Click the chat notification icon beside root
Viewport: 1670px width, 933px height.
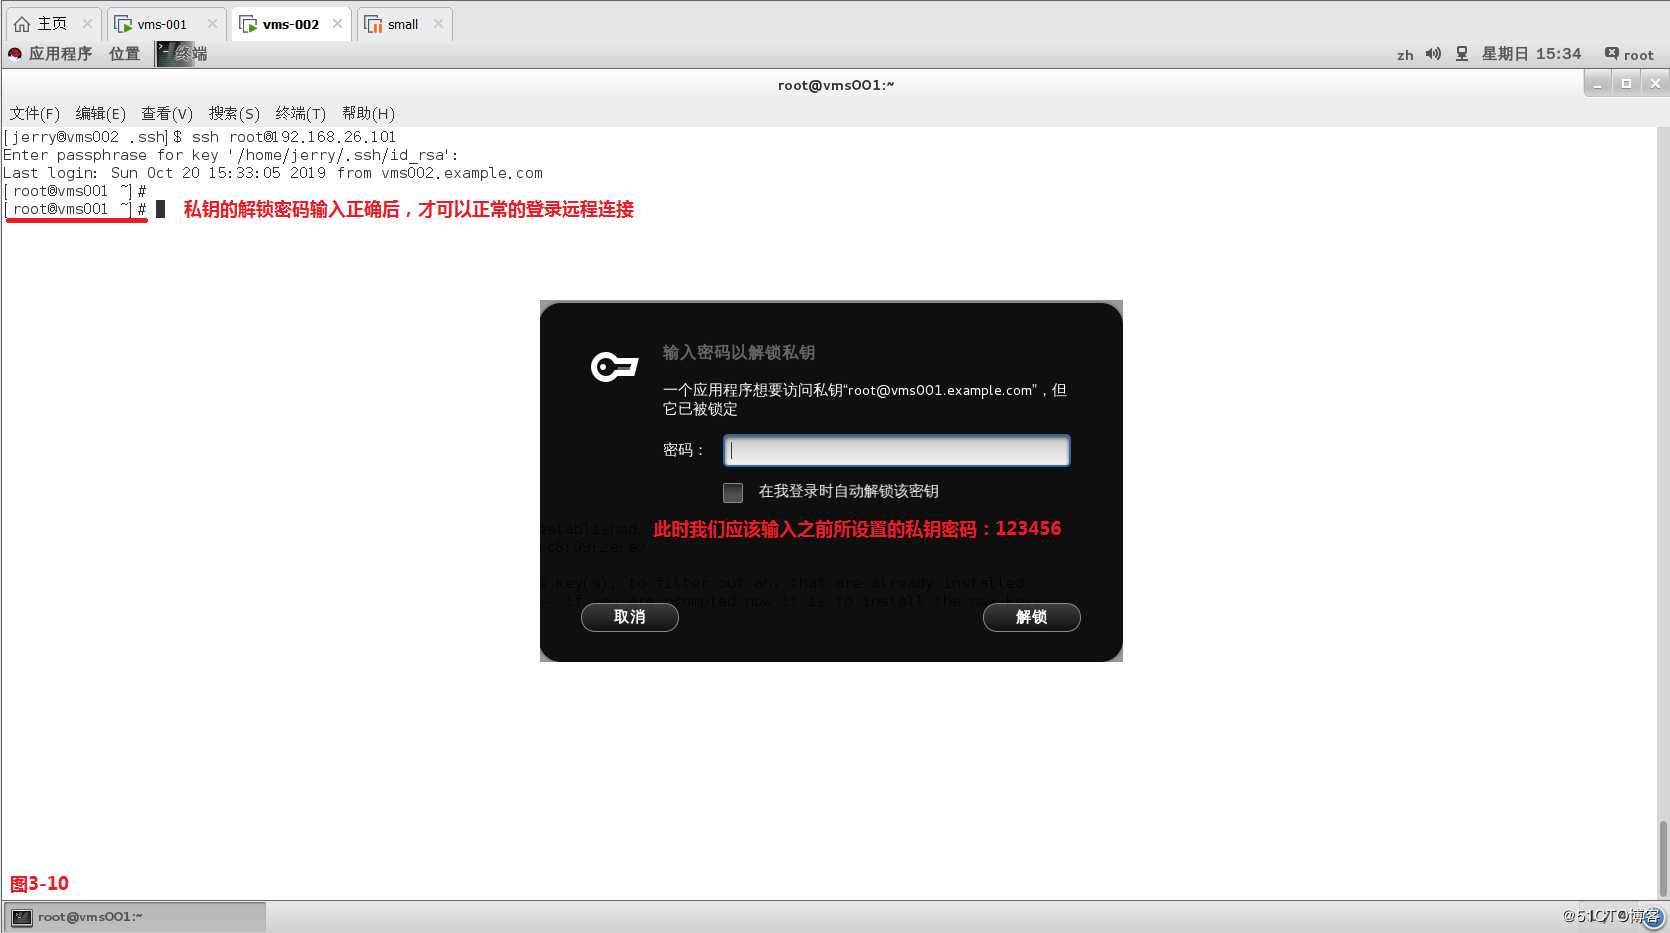tap(1610, 54)
